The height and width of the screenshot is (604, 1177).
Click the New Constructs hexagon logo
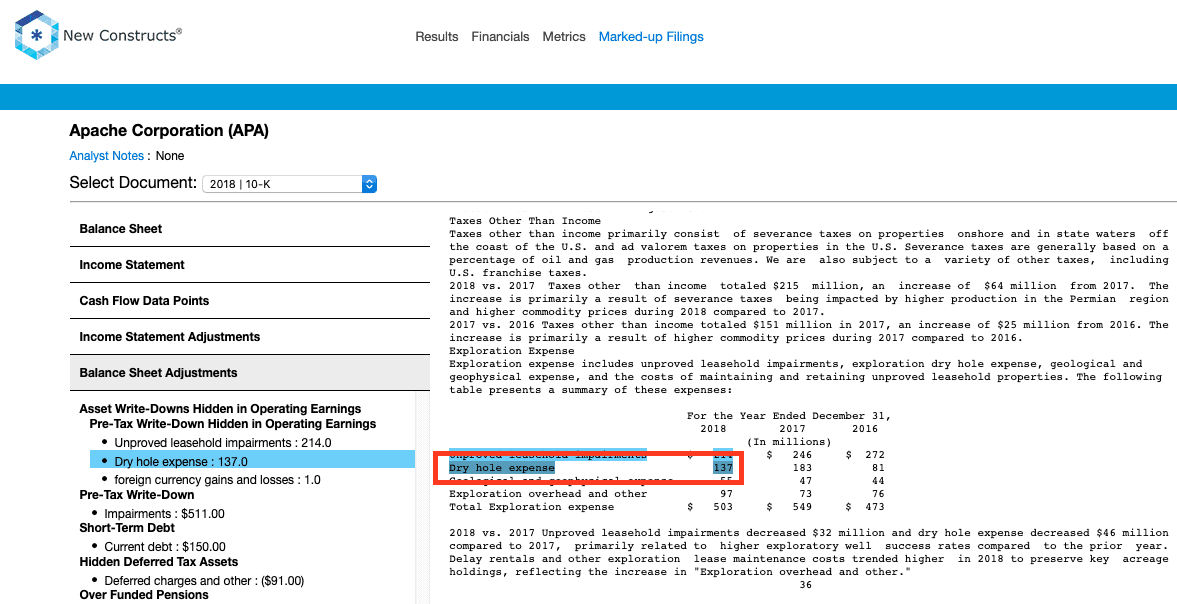[x=36, y=35]
